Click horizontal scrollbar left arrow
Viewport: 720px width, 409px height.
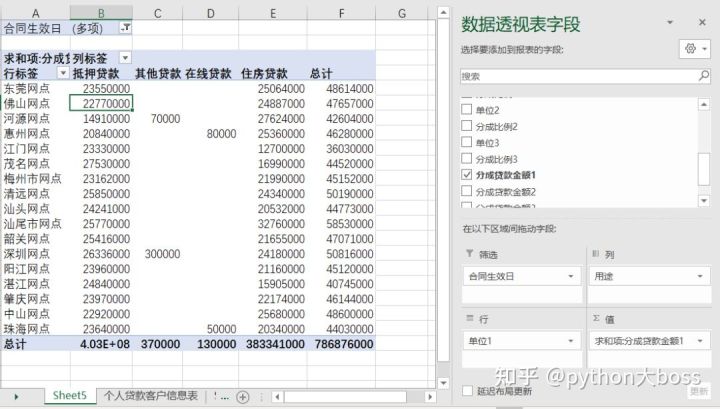tap(277, 397)
